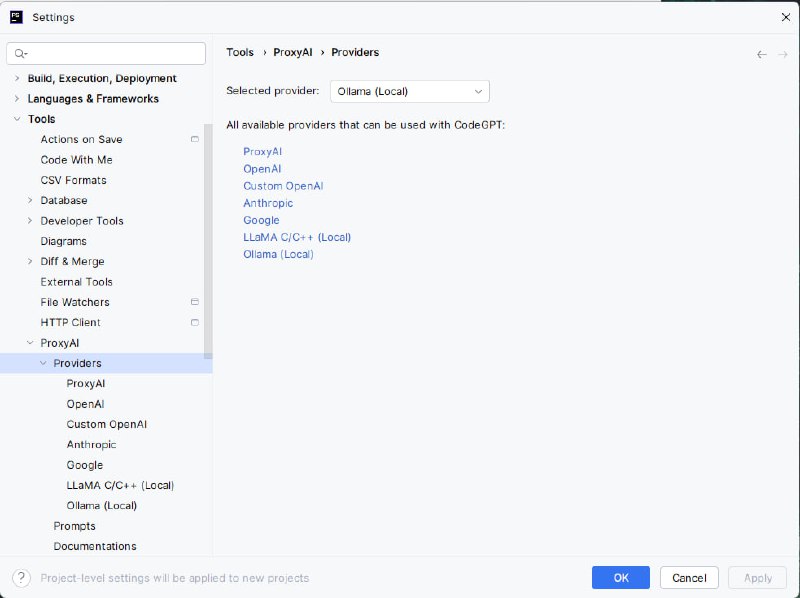Navigate forward with the right arrow

(x=783, y=54)
